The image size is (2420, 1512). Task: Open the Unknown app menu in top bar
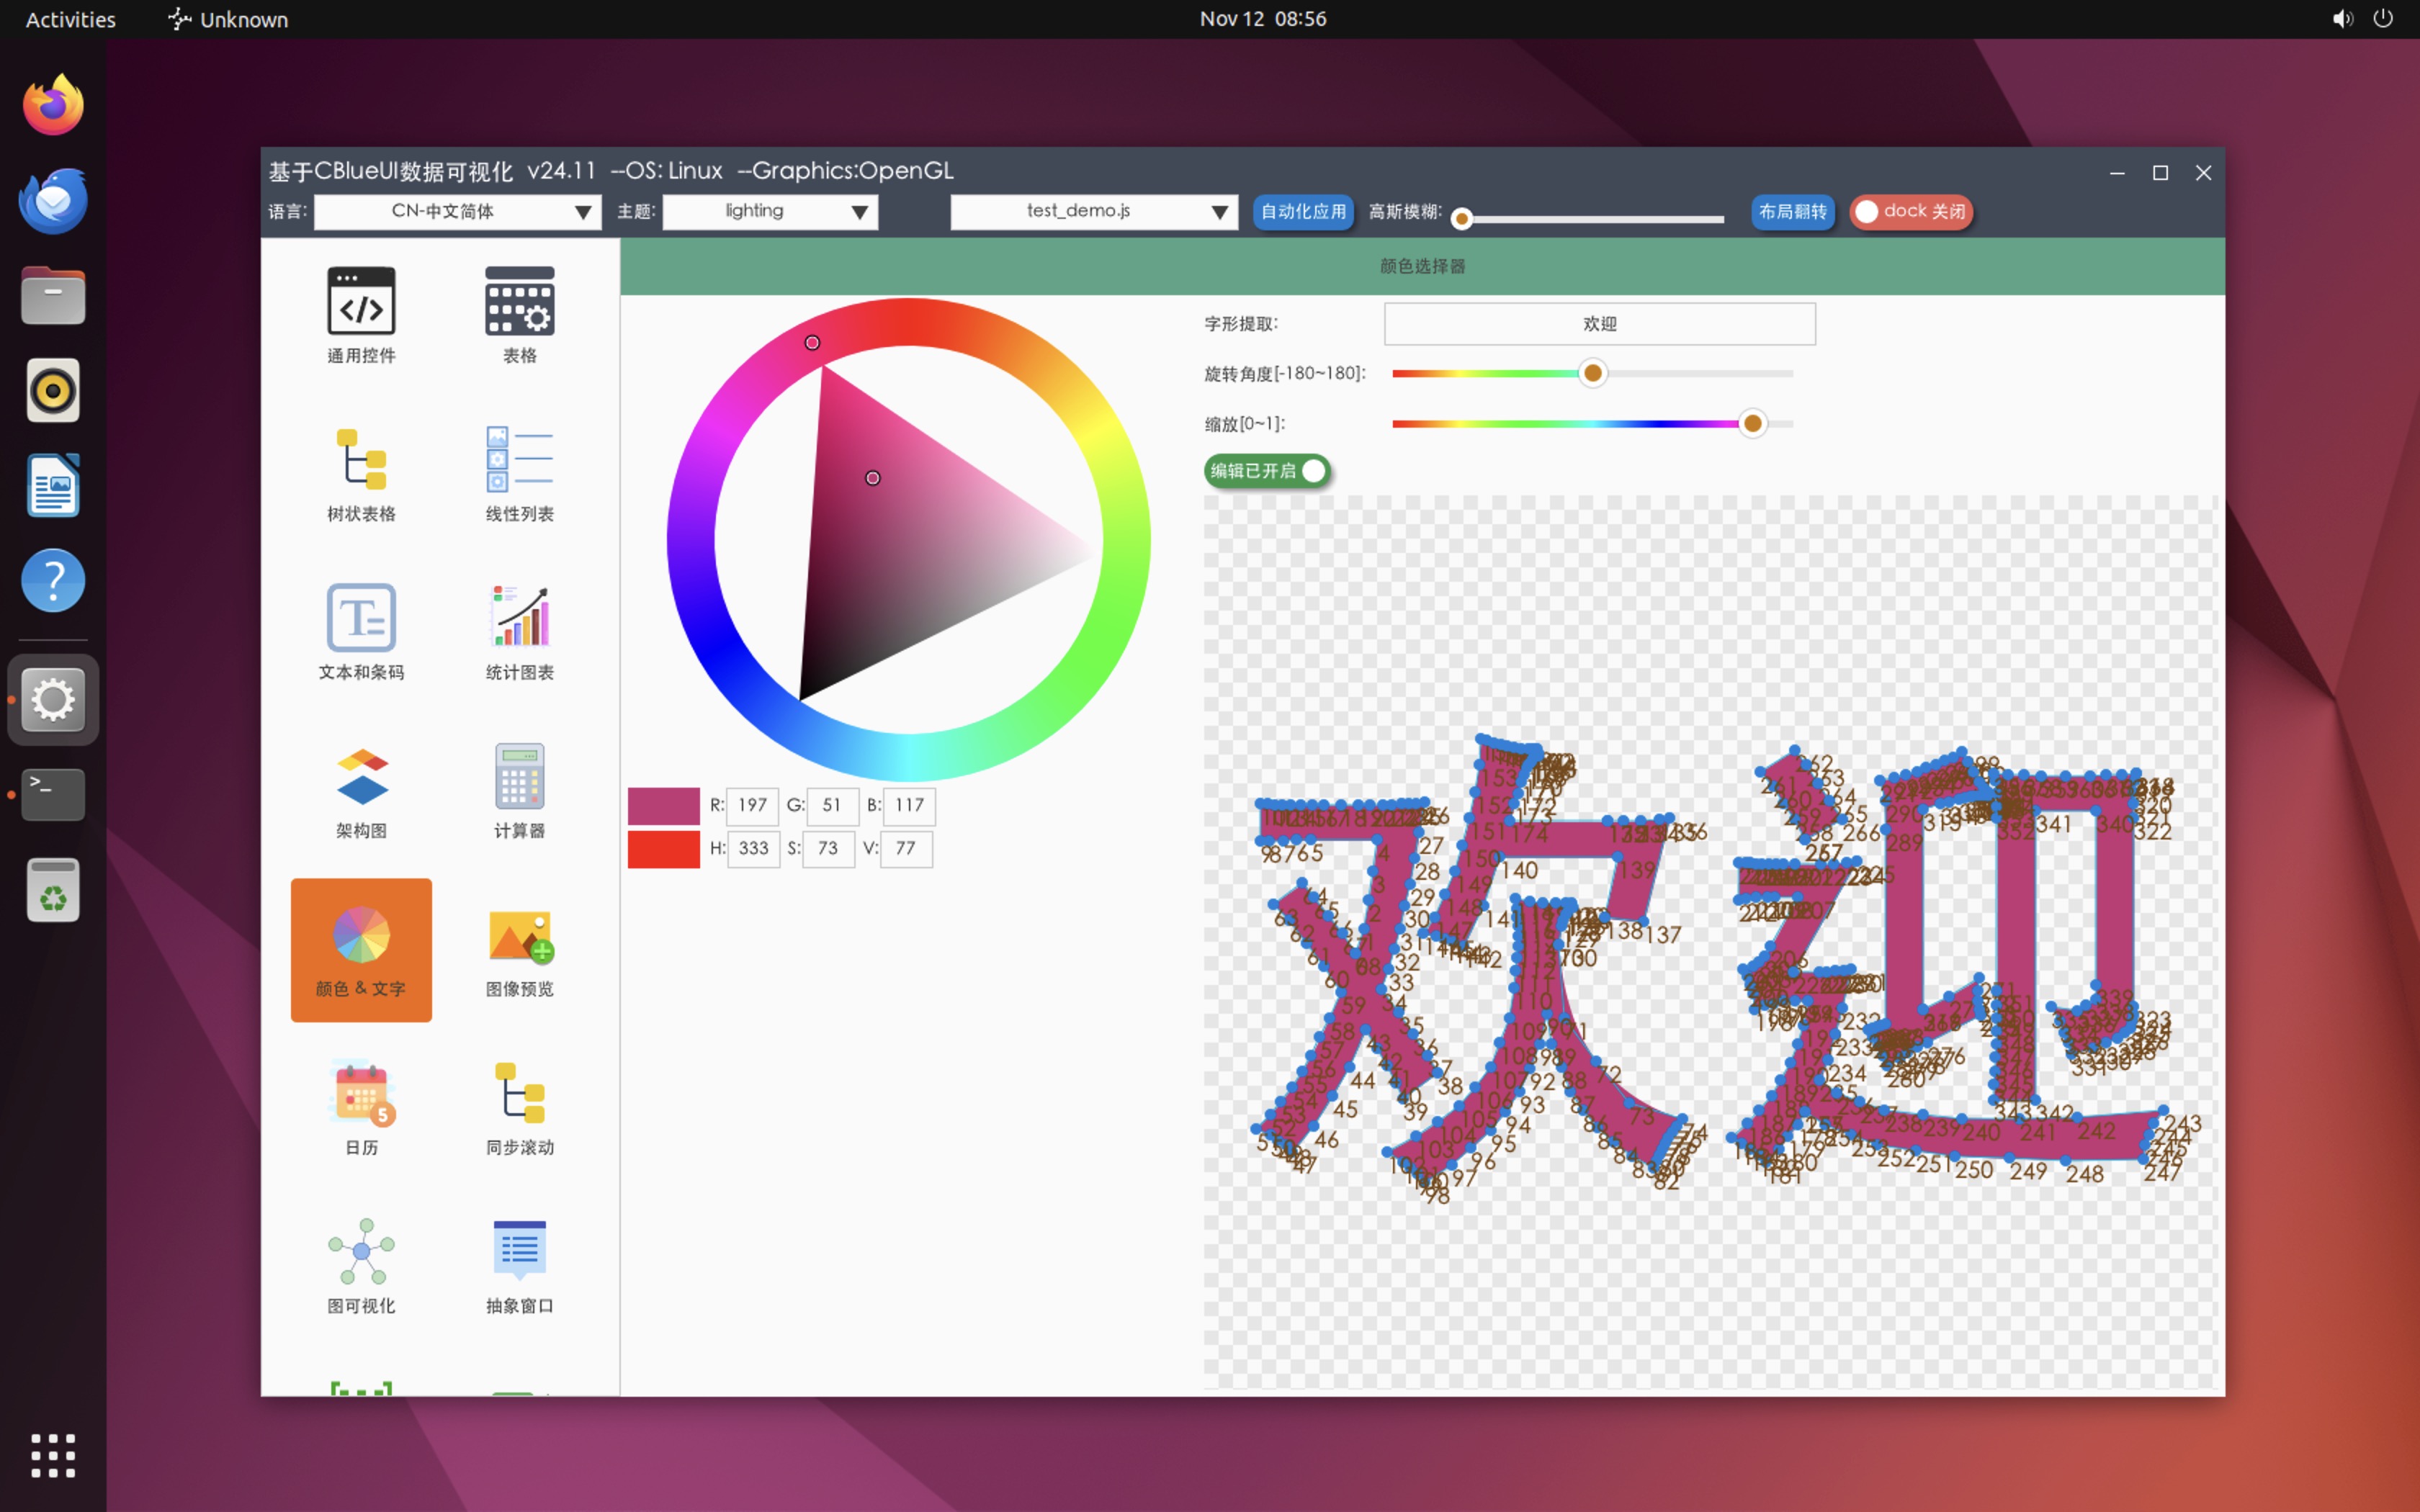[228, 19]
